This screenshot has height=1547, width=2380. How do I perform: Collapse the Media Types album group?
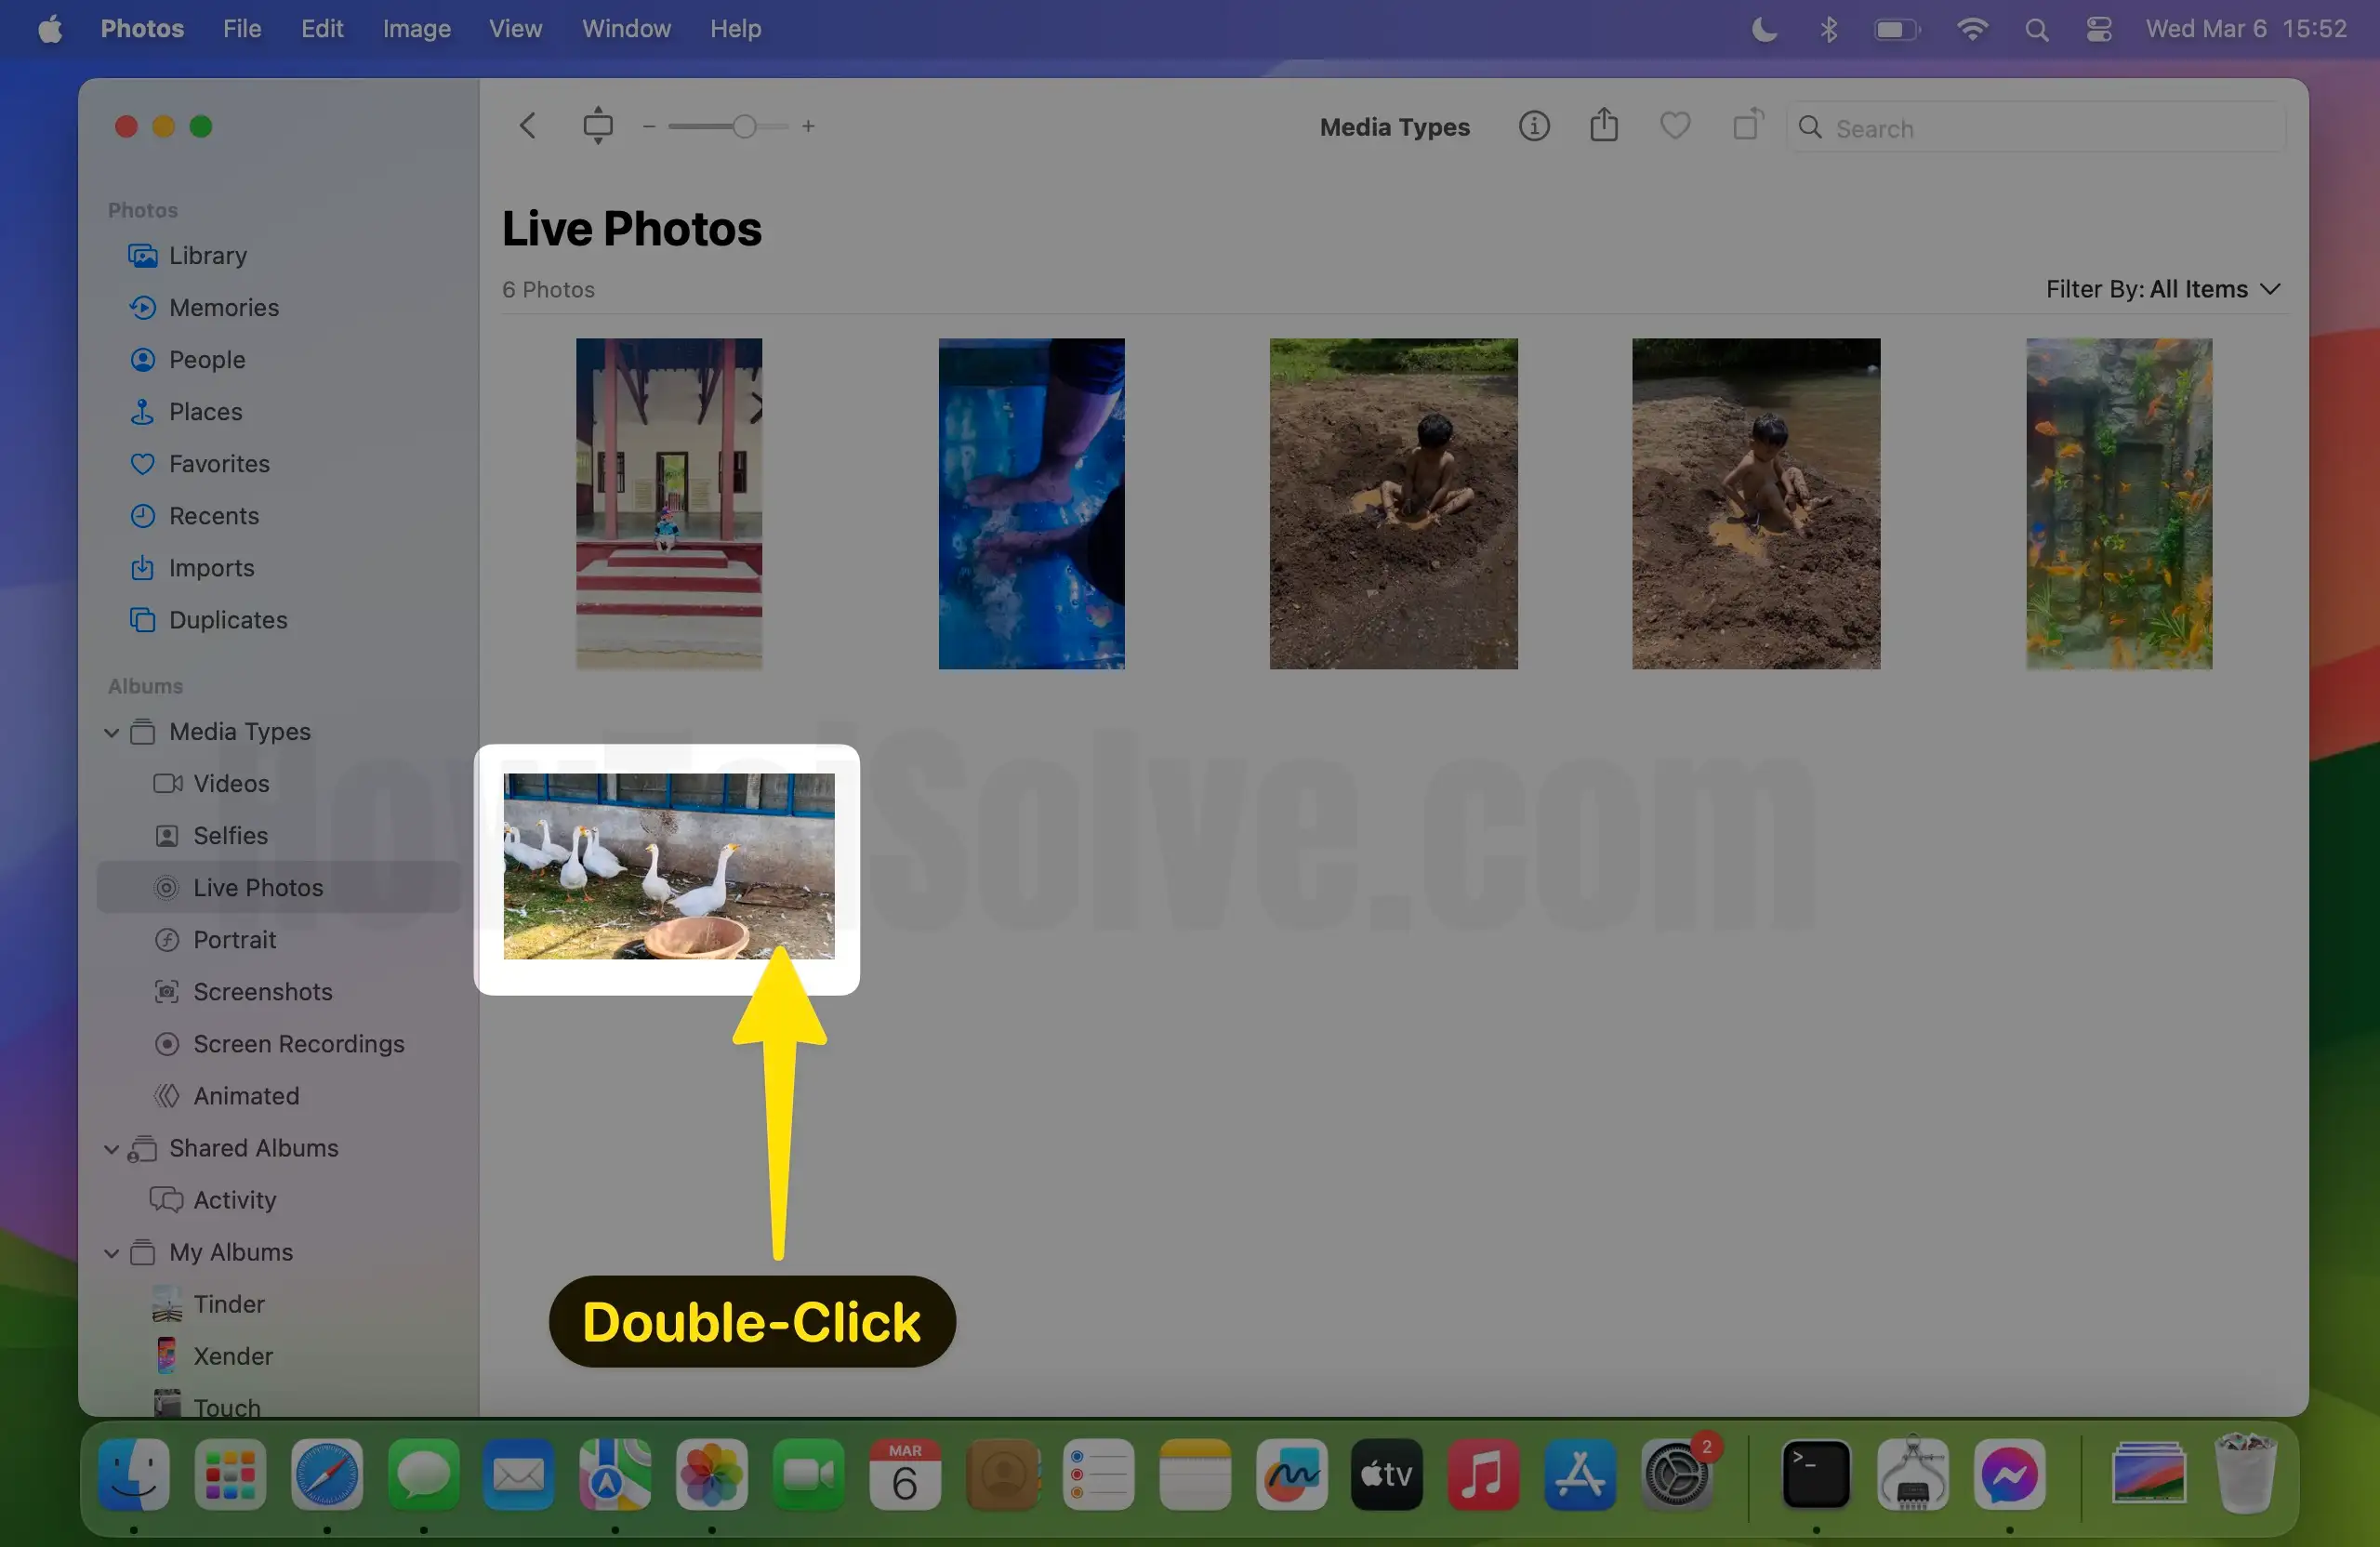coord(111,732)
